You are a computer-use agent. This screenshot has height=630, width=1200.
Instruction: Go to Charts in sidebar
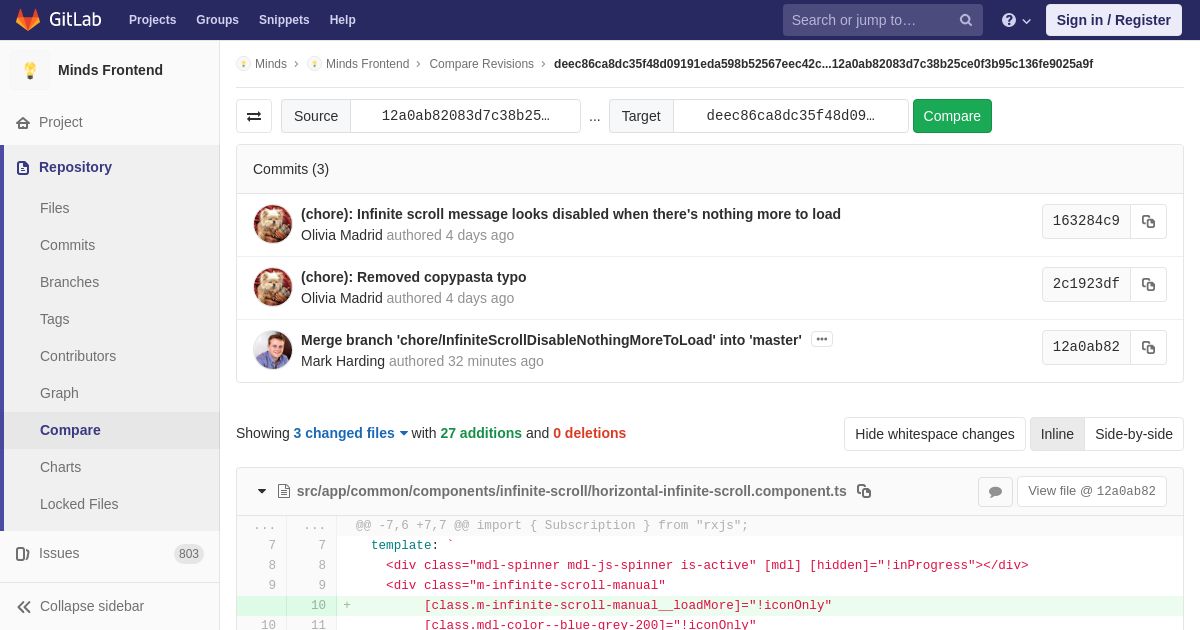click(60, 467)
